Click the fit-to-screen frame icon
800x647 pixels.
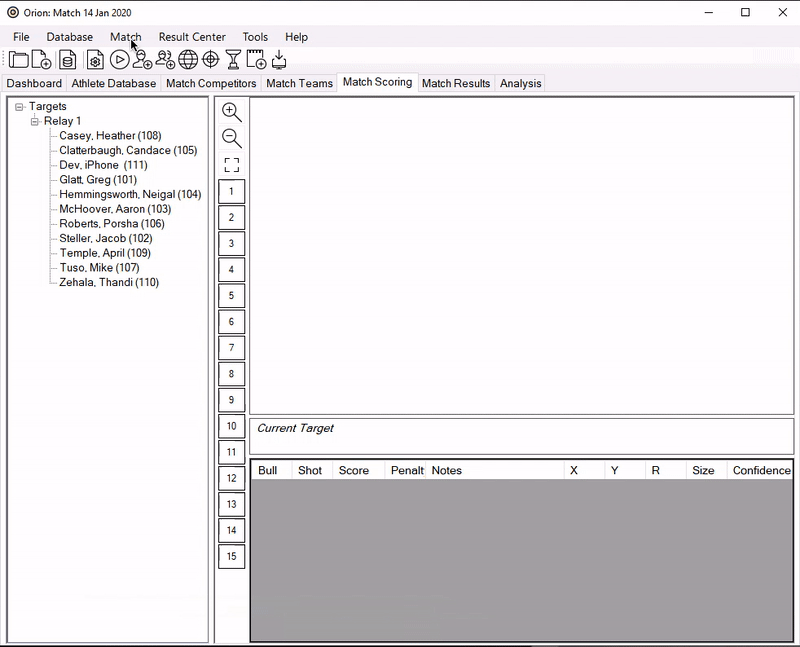231,165
